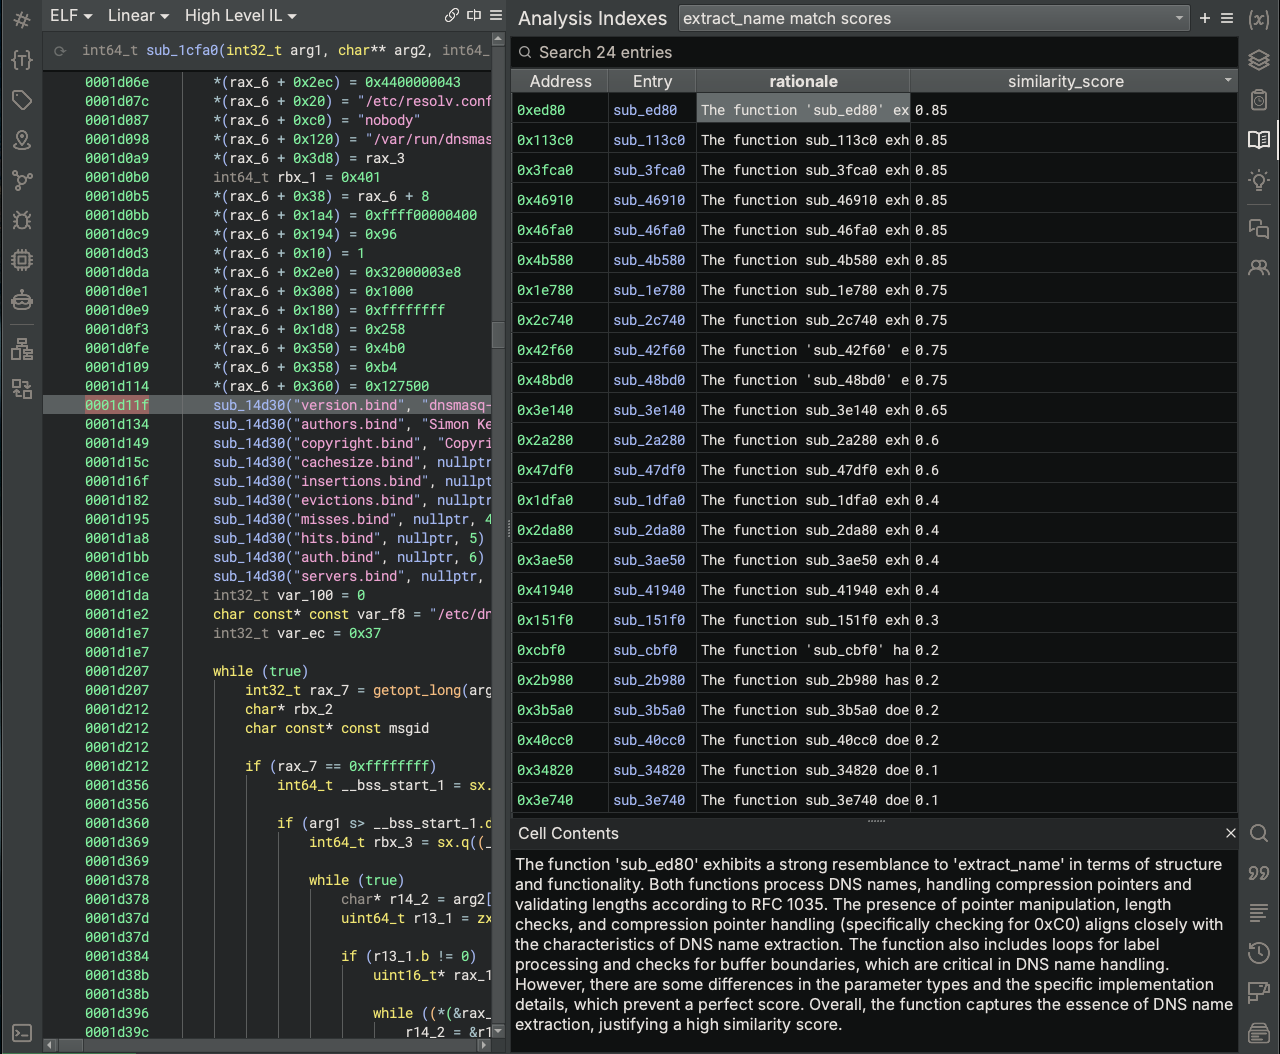Click sub_14d30 call with "authors.bind"

pos(352,424)
